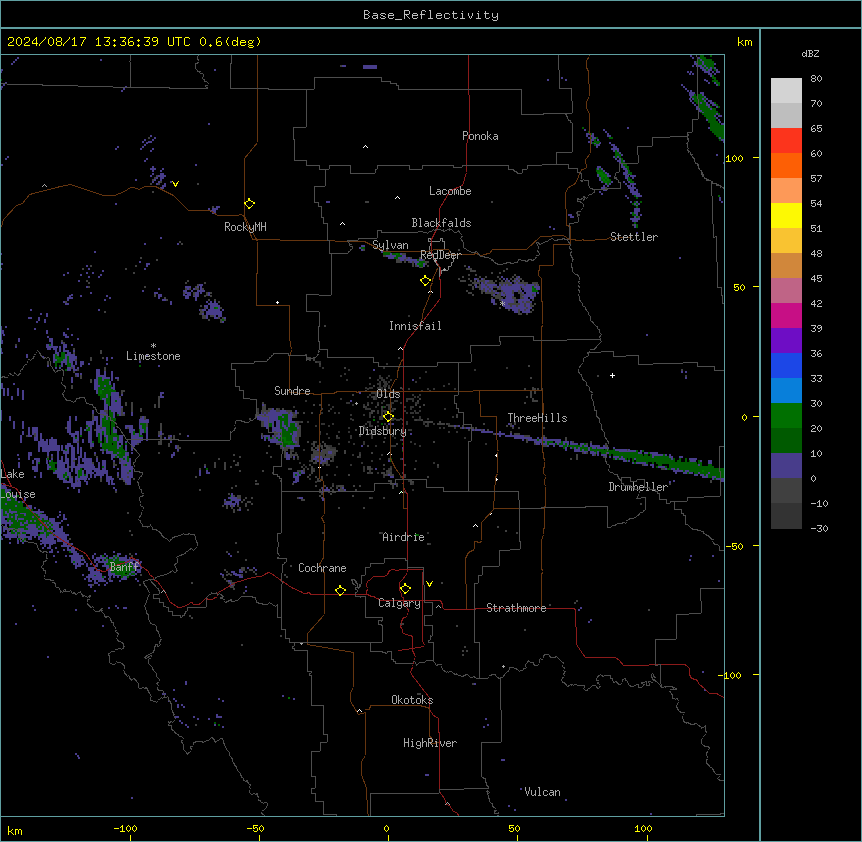
Task: Pick the slate purple 0-10 dBZ legend swatch
Action: click(x=786, y=466)
